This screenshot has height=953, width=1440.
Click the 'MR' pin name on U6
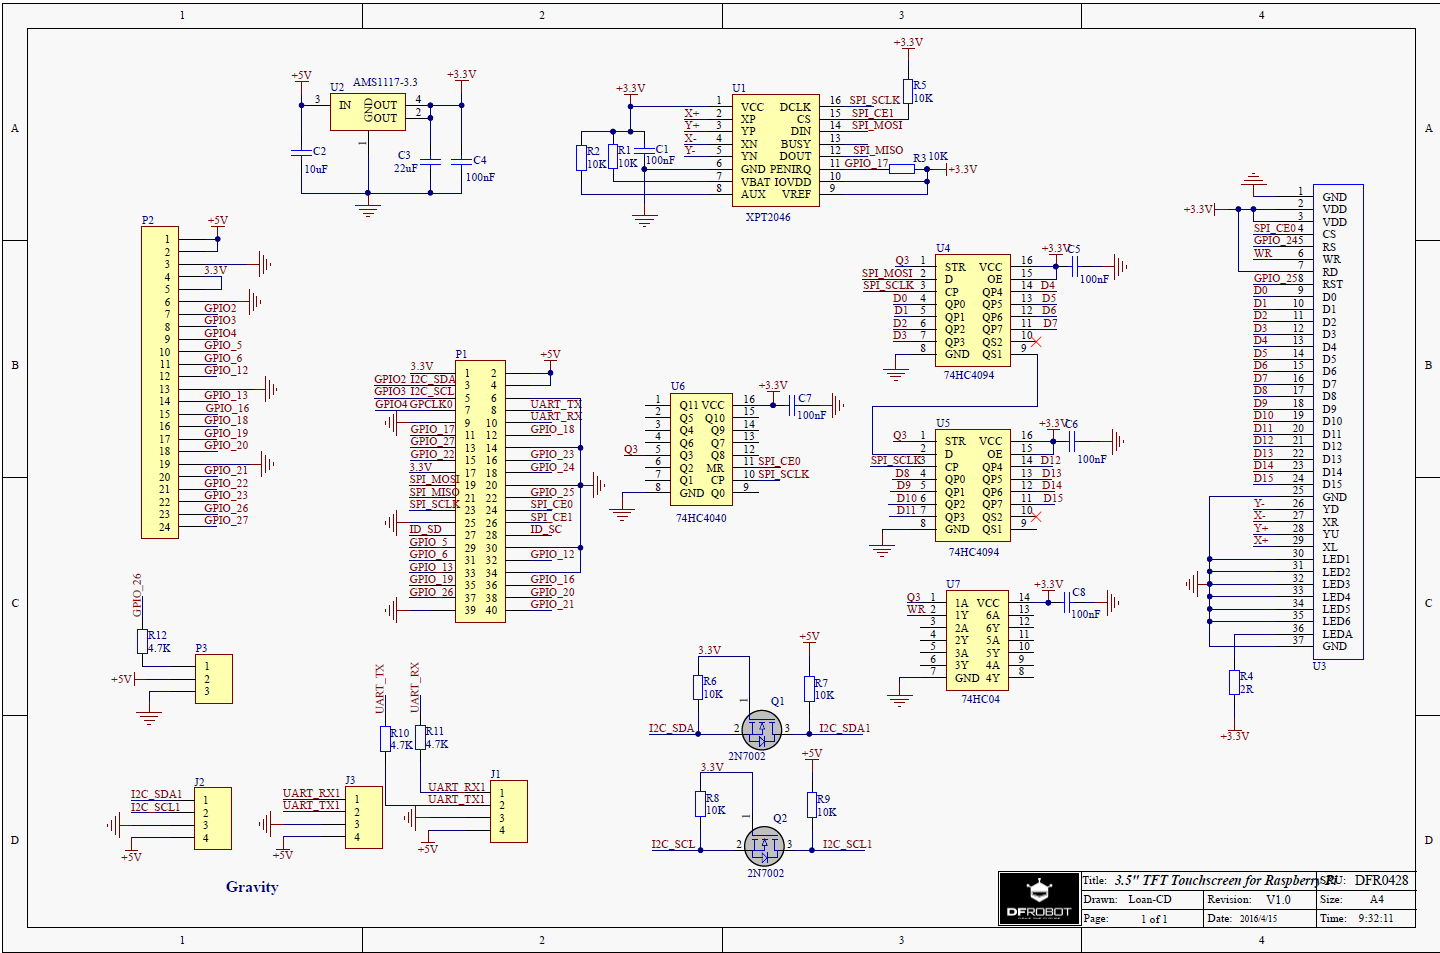coord(715,468)
